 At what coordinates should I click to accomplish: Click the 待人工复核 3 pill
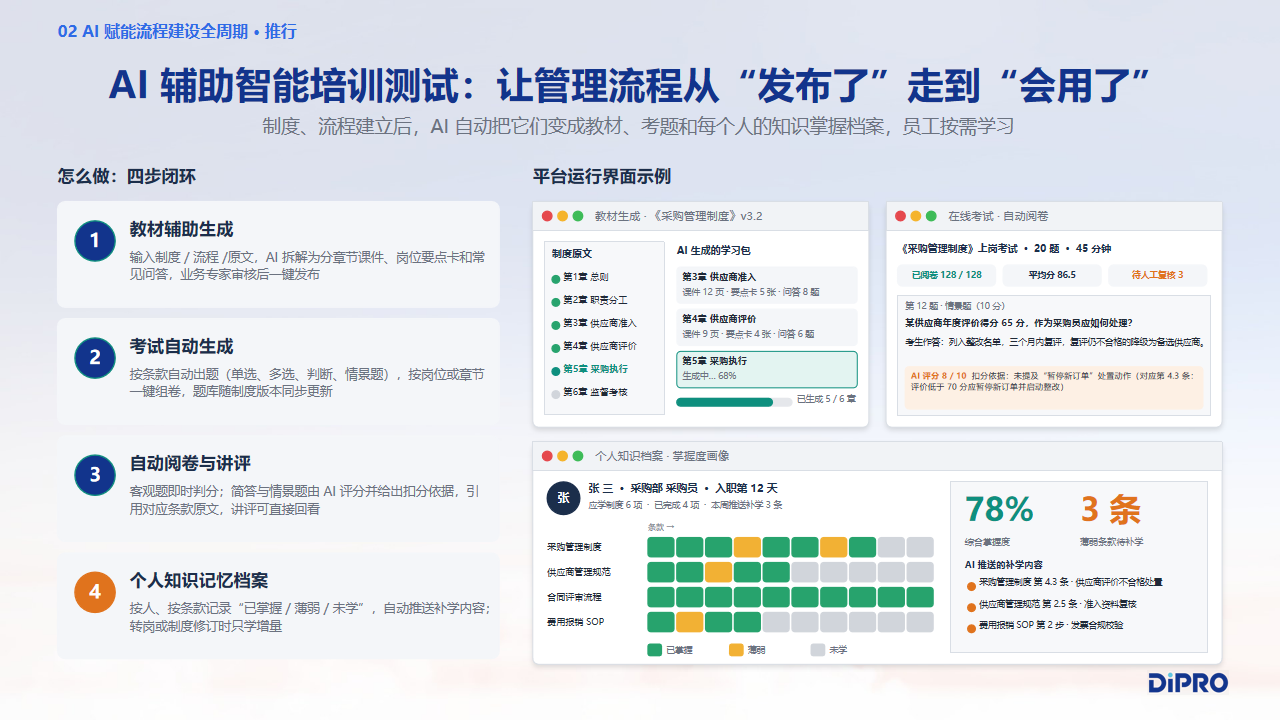click(1157, 275)
